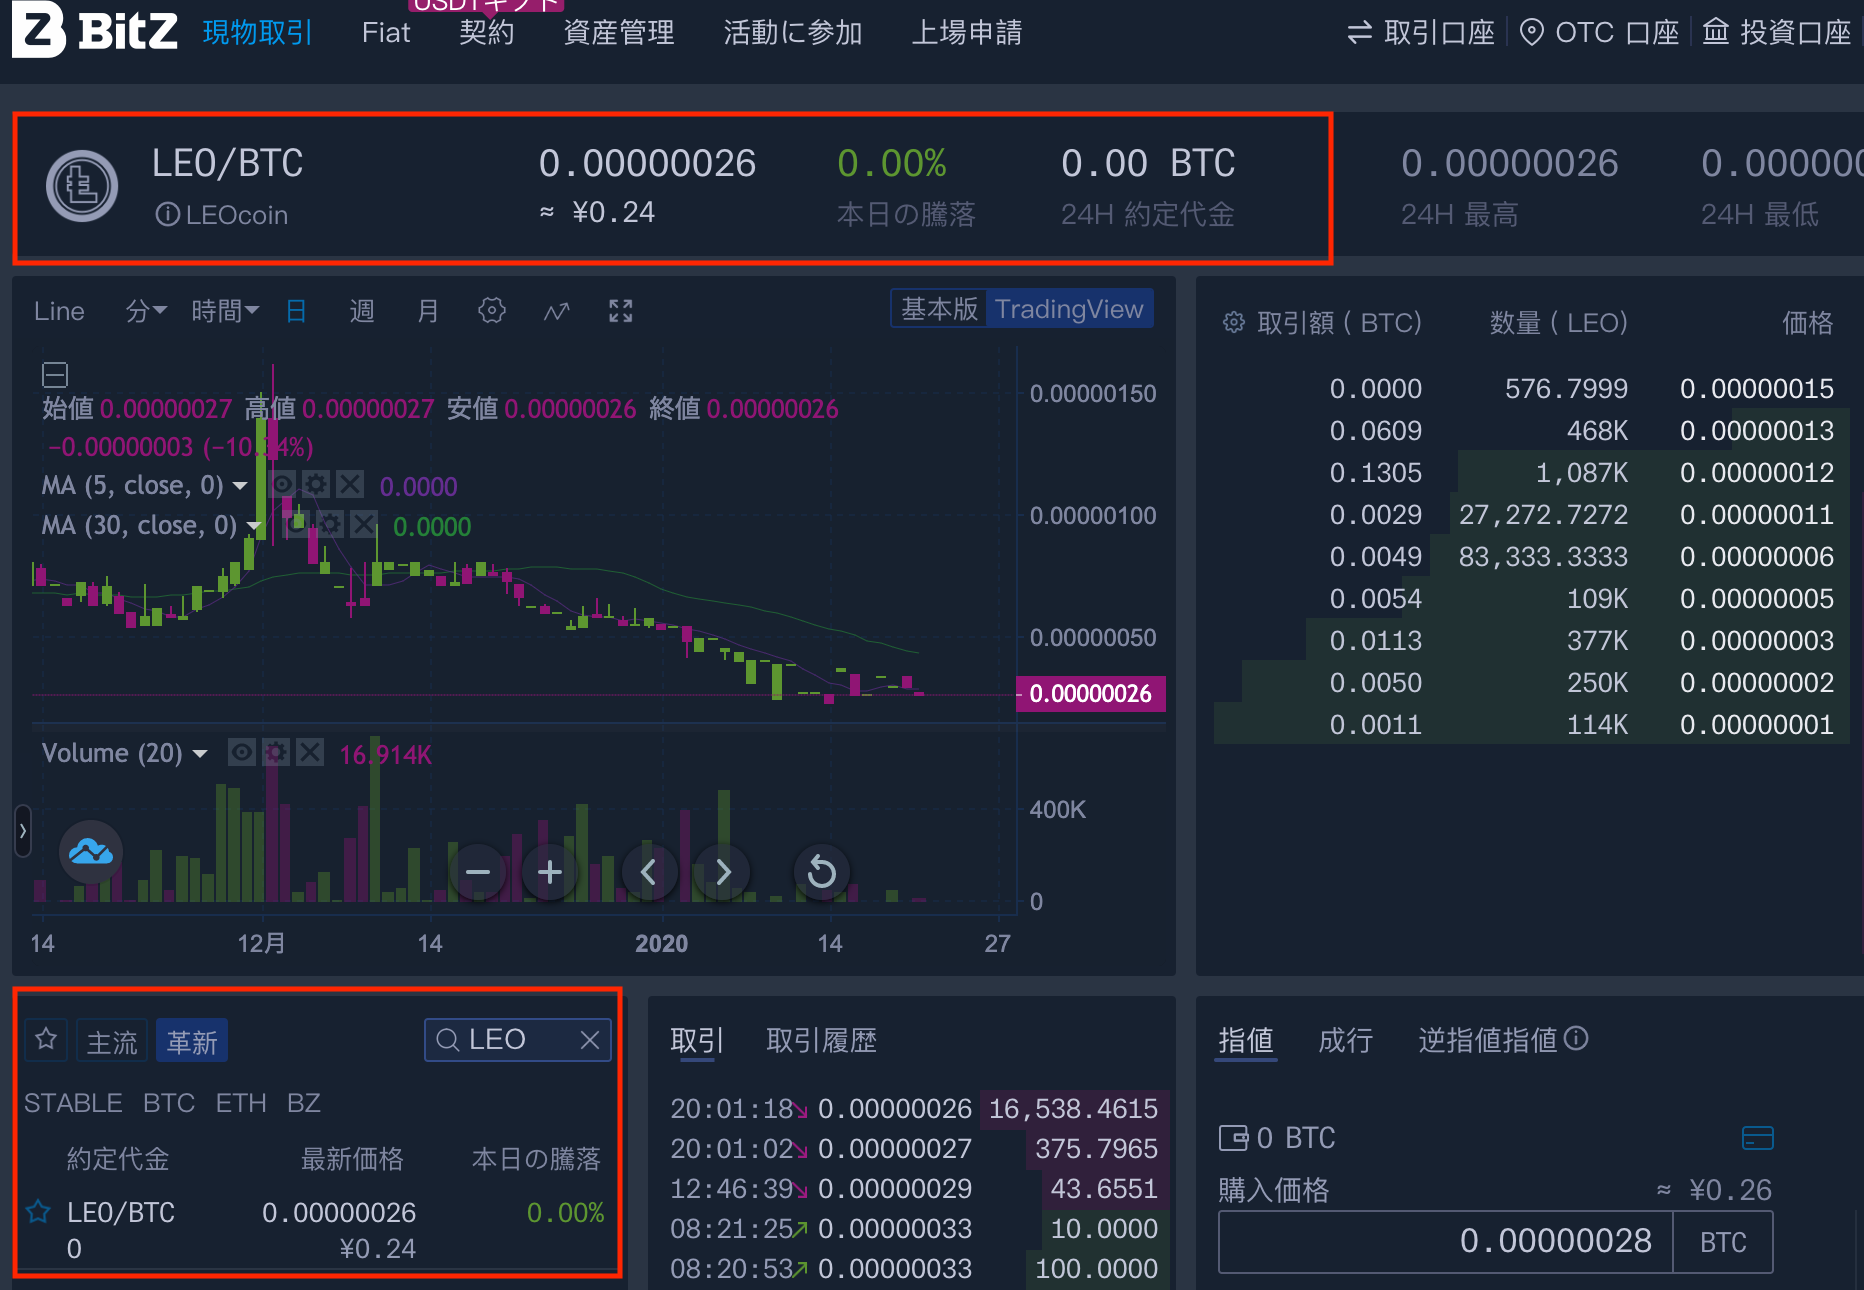Expand MA (30, close, 0) dropdown

click(x=254, y=526)
